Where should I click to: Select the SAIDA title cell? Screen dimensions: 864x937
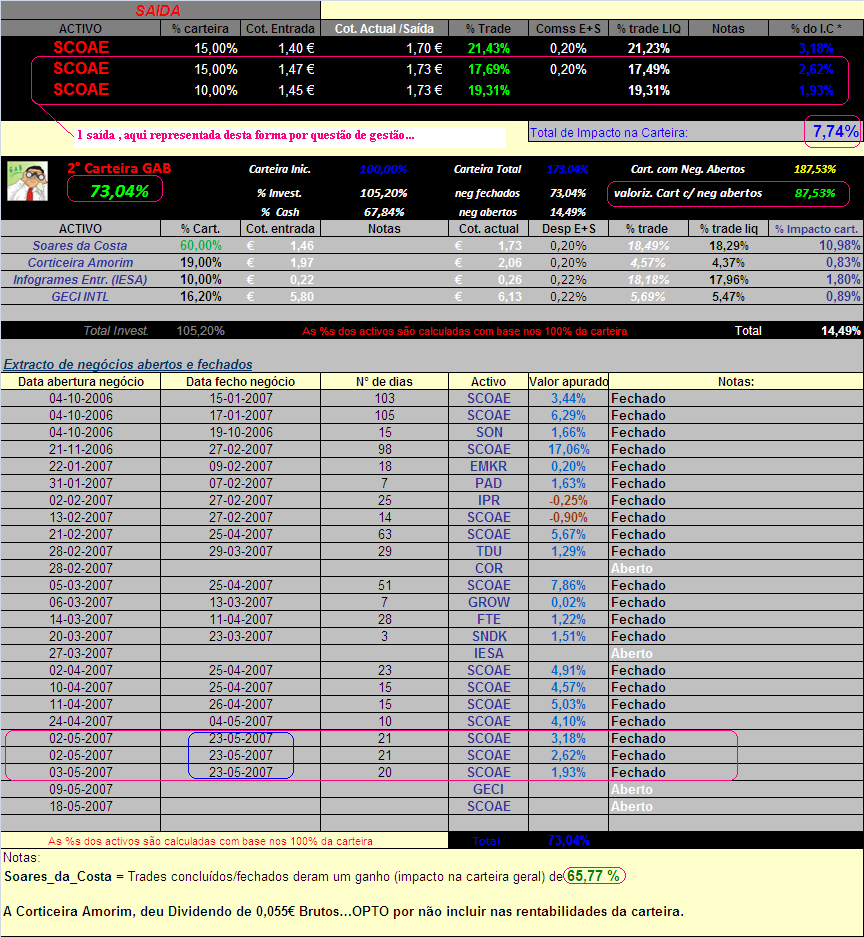(x=160, y=10)
